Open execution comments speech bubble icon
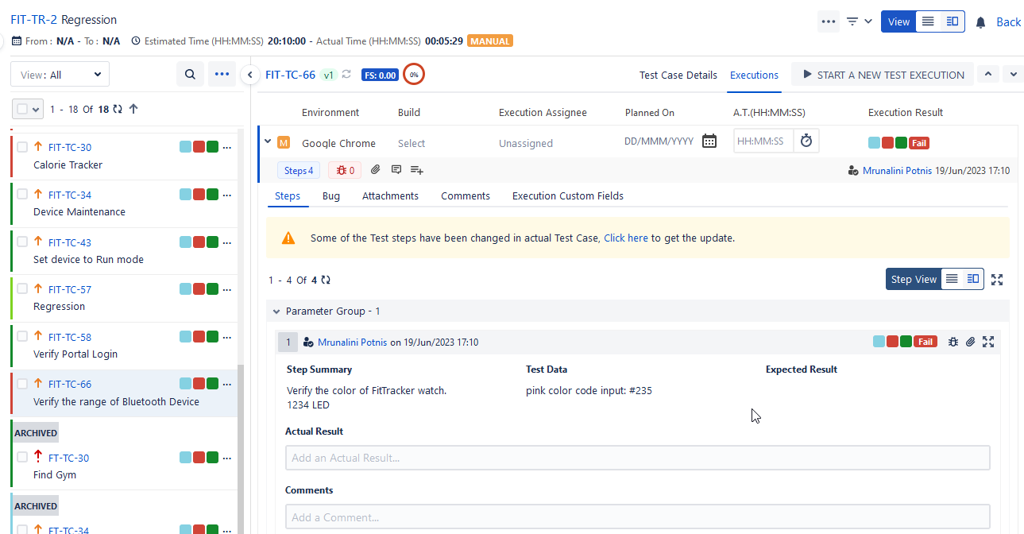Viewport: 1024px width, 534px height. 396,170
